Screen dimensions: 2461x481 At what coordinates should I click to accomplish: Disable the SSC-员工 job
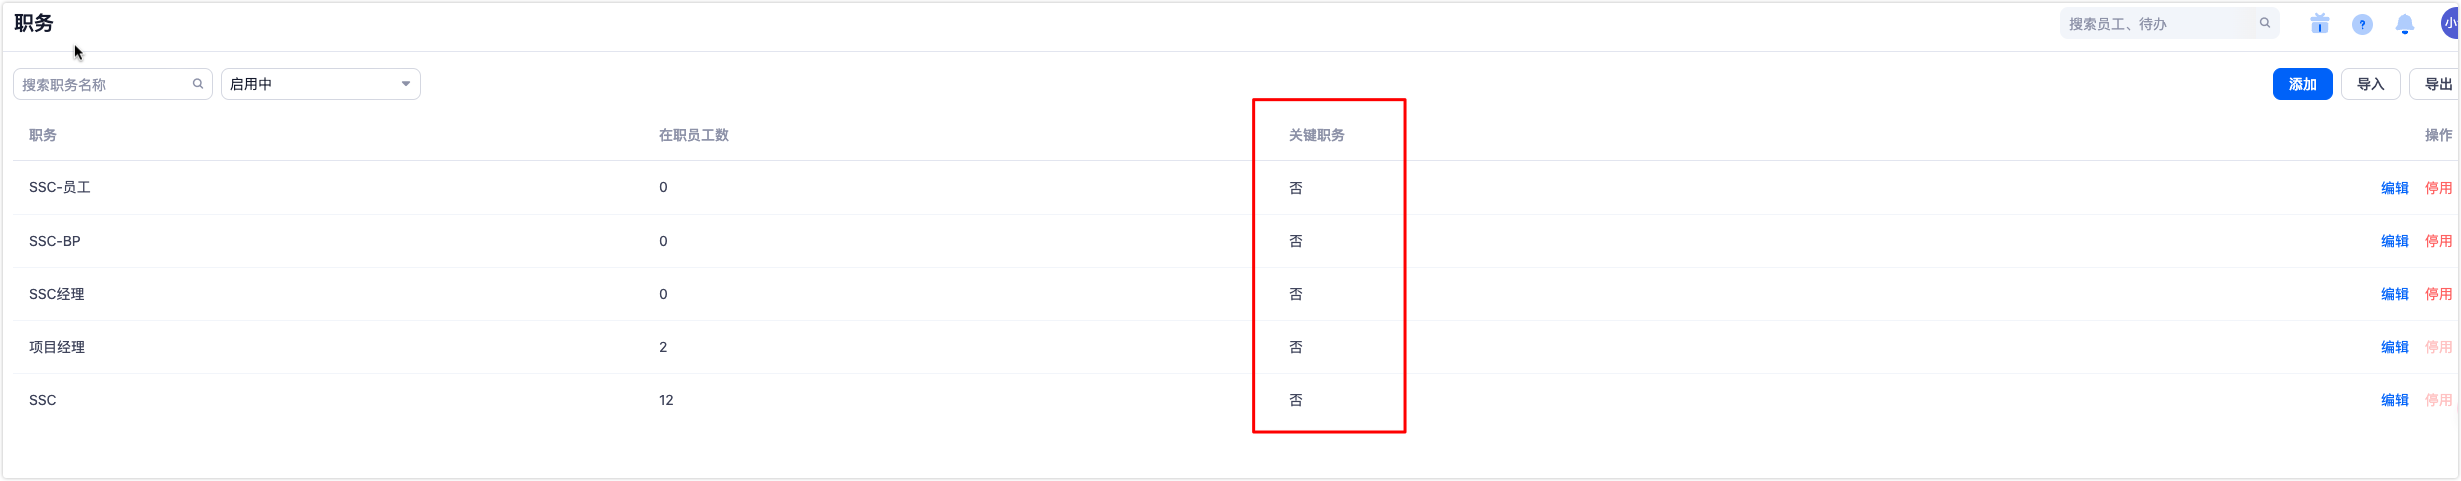click(x=2438, y=188)
